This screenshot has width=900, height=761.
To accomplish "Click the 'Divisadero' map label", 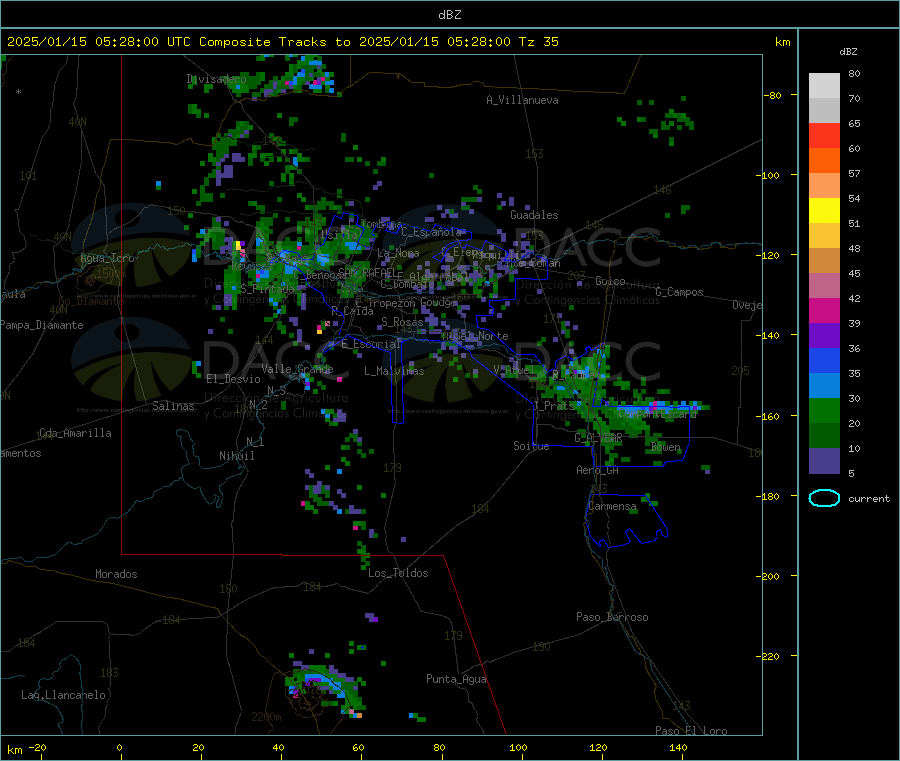I will coord(216,79).
